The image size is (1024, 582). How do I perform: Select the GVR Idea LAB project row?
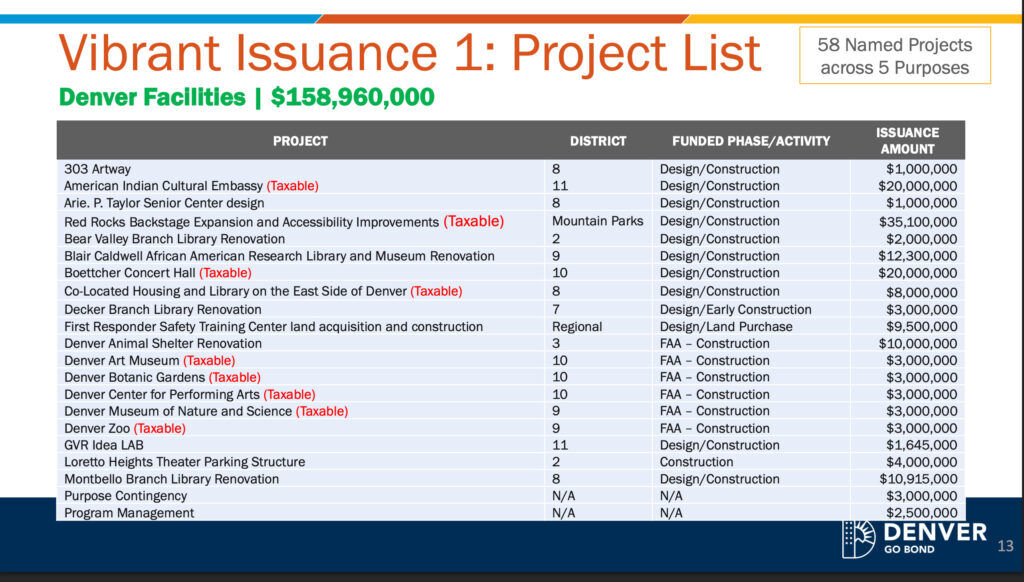click(110, 444)
